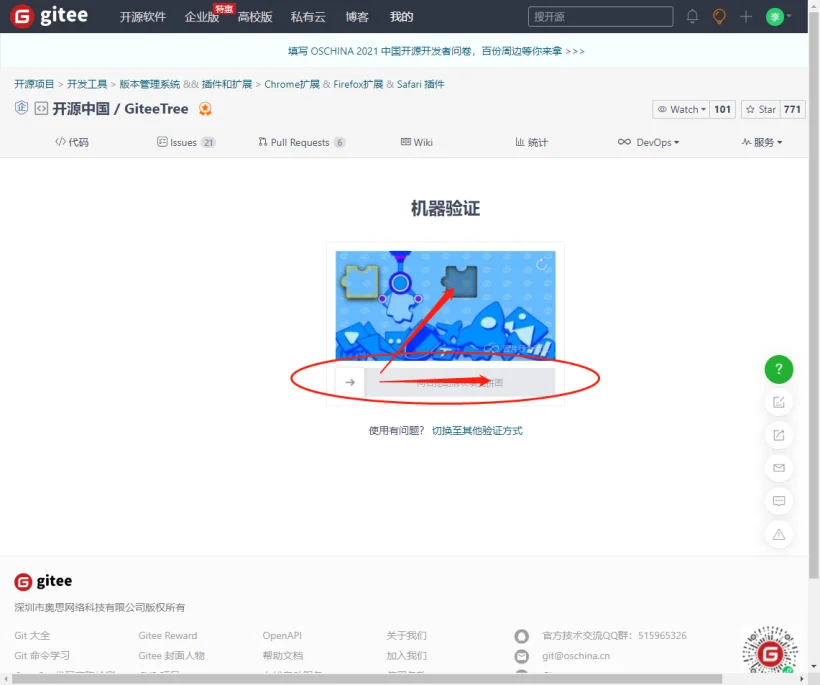Click the orange lightbulb tips icon
The width and height of the screenshot is (820, 685).
(720, 17)
